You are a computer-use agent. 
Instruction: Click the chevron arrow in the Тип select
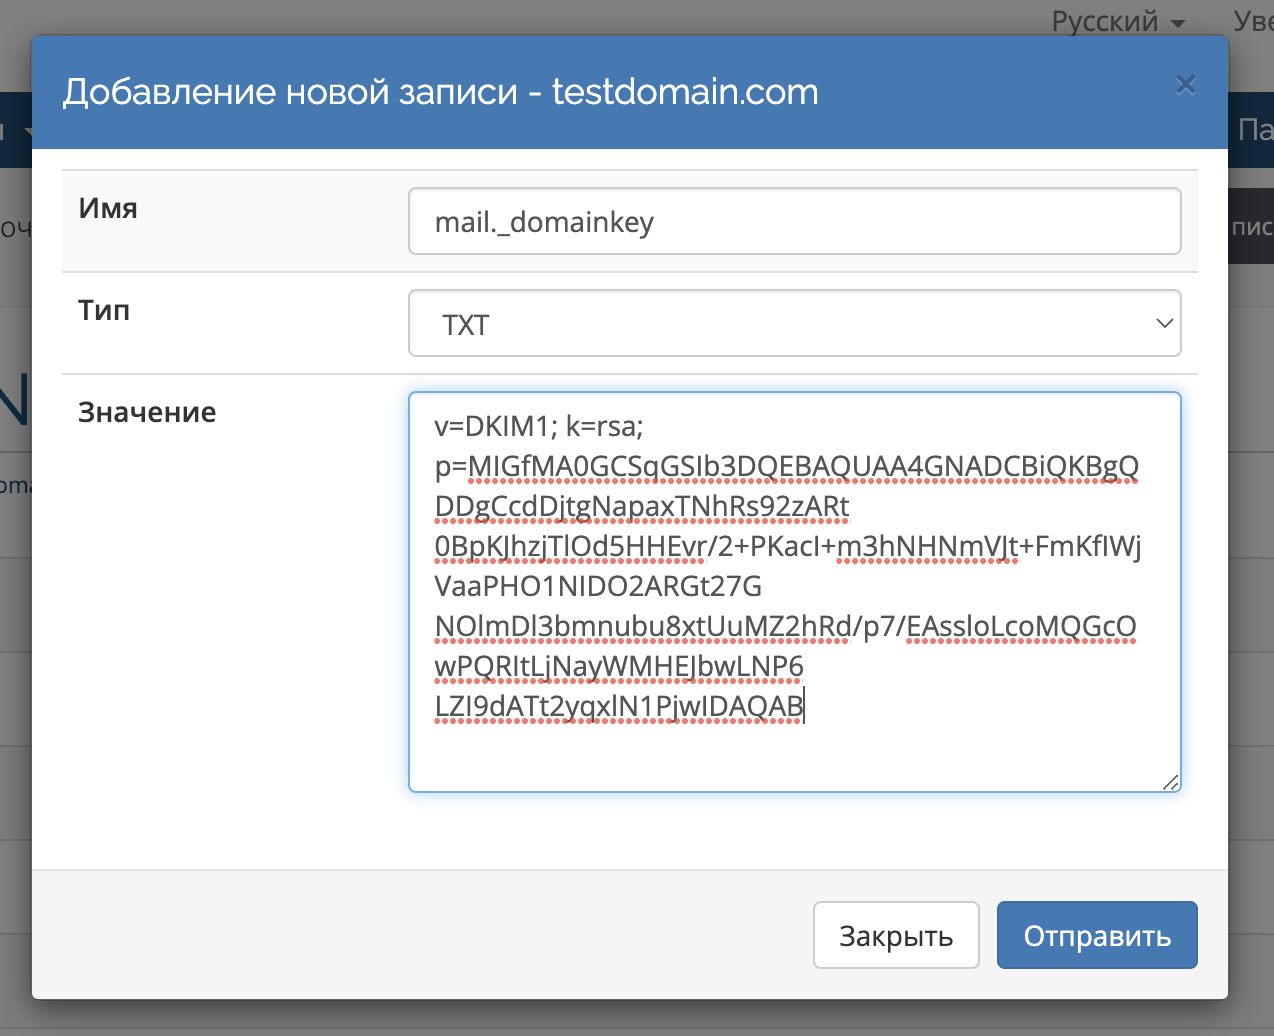1163,323
